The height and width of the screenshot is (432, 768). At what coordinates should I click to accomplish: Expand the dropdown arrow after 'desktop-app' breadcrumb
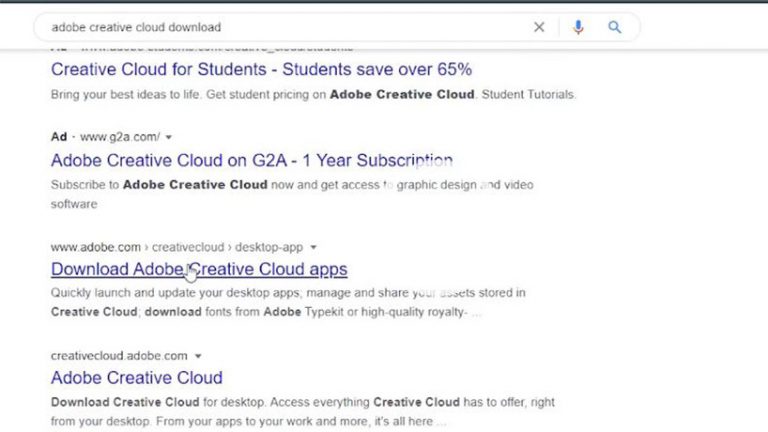coord(313,247)
